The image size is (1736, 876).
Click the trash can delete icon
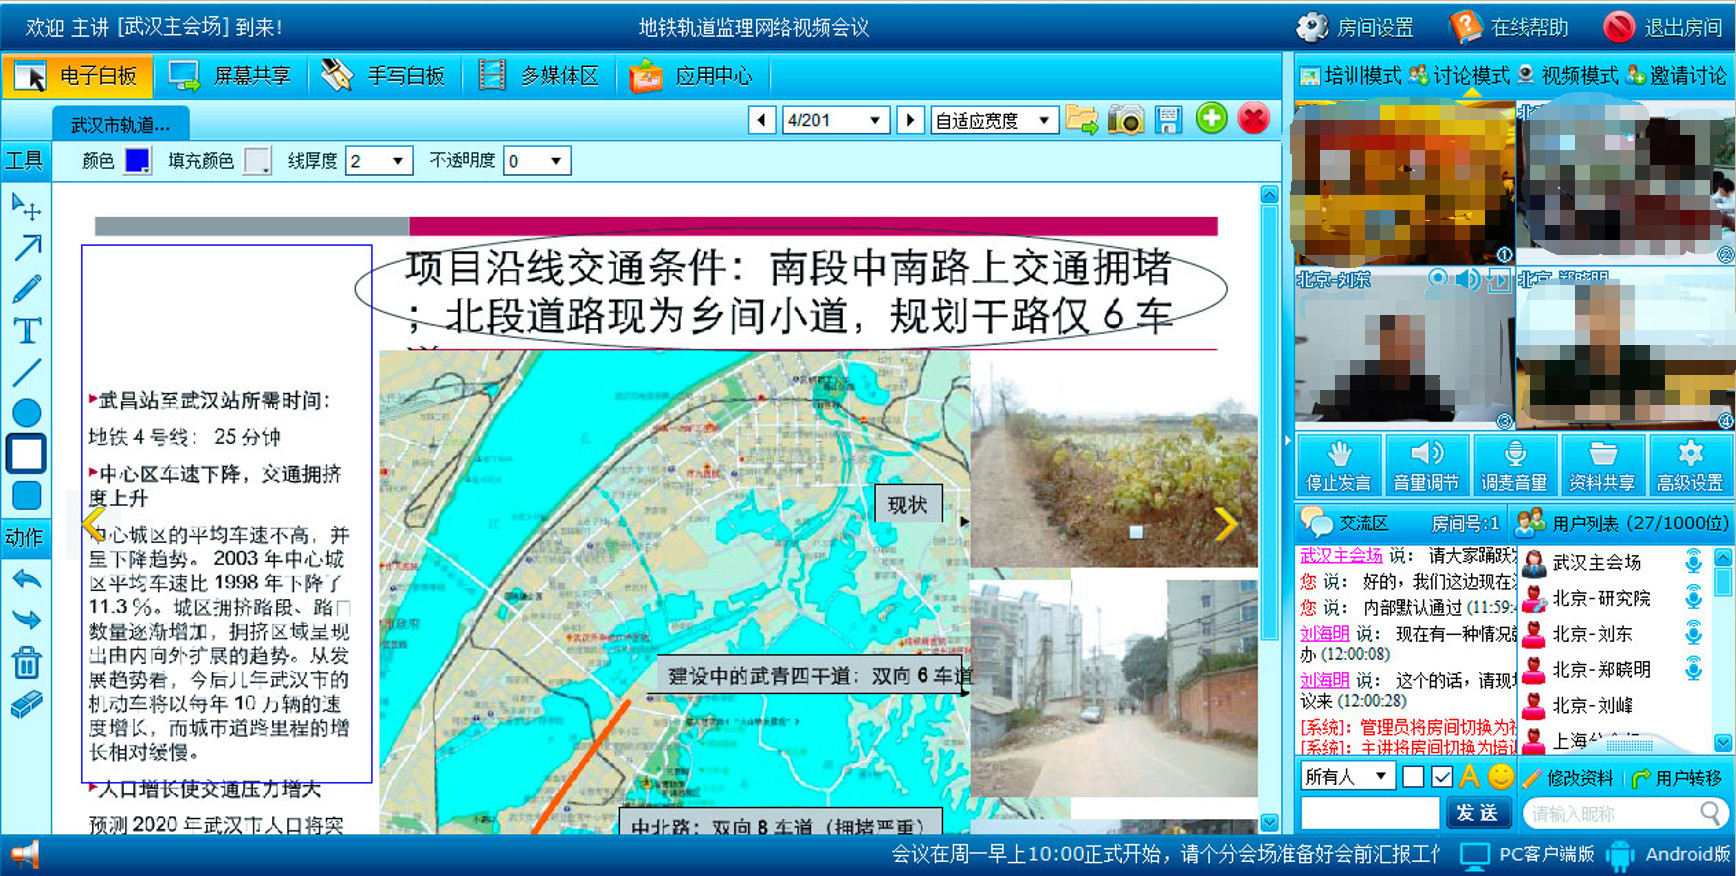27,662
